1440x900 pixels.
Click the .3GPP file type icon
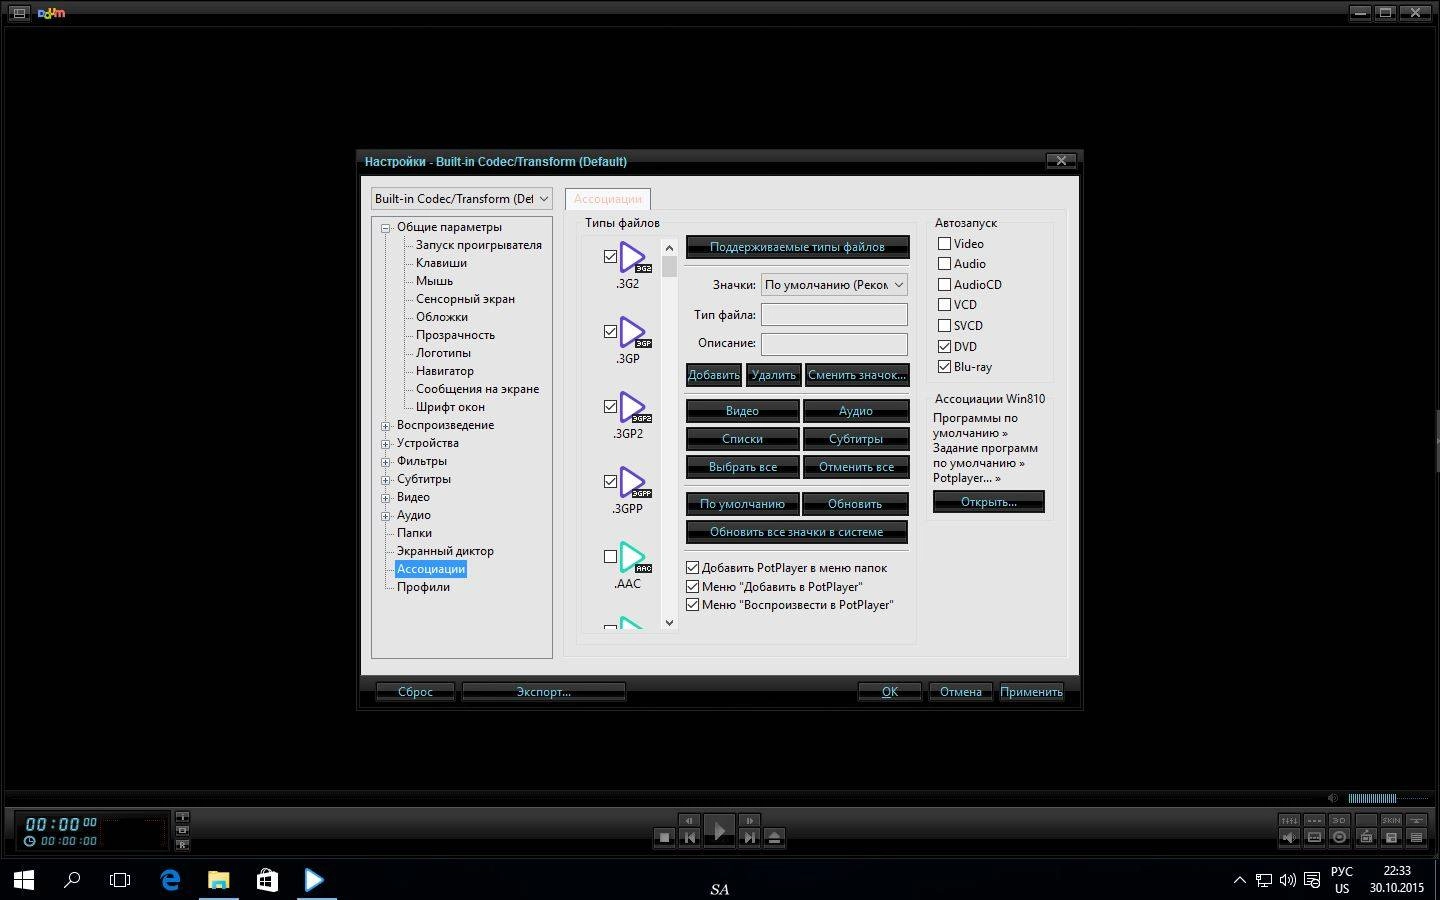tap(633, 482)
